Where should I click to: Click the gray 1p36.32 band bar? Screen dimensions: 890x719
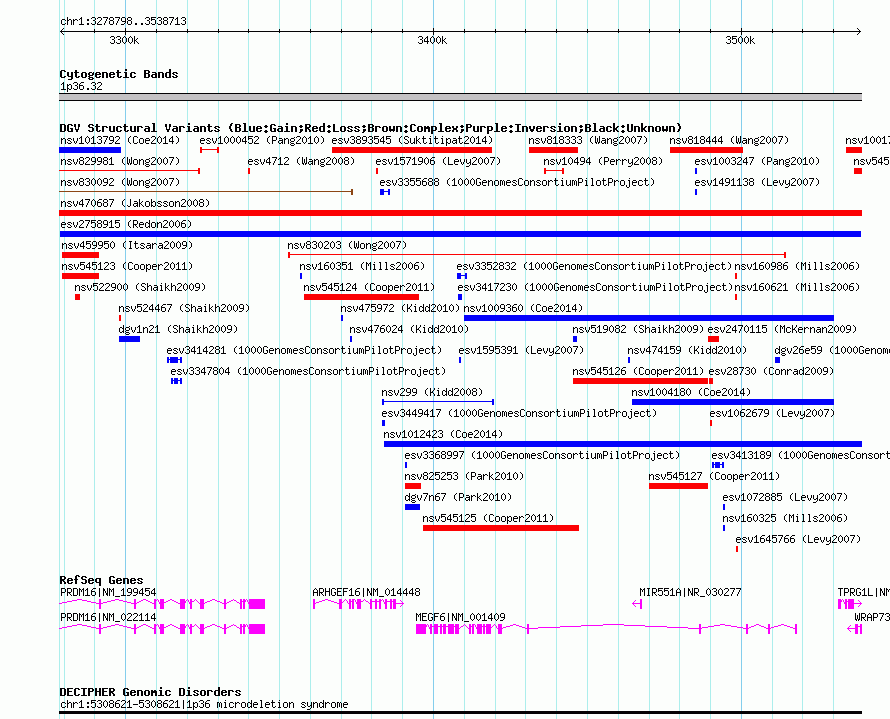click(460, 97)
